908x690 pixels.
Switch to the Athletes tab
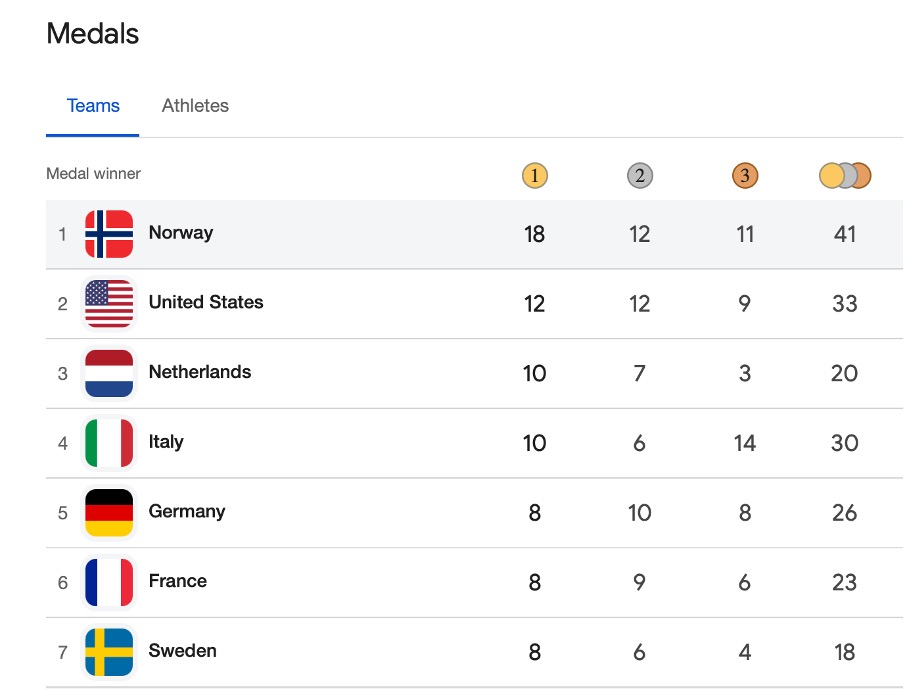coord(195,106)
